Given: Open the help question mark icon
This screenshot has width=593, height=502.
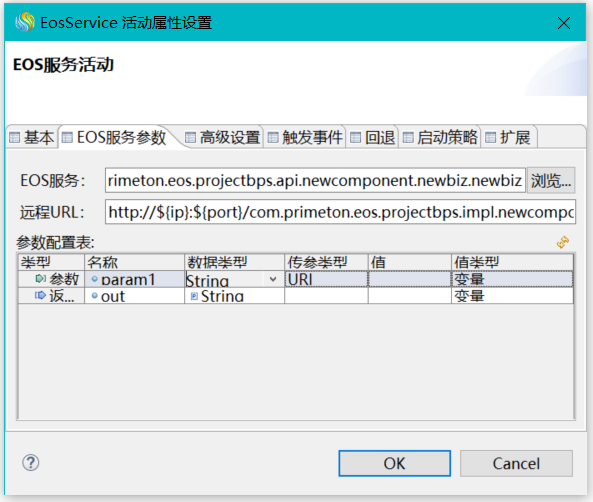Looking at the screenshot, I should (31, 463).
